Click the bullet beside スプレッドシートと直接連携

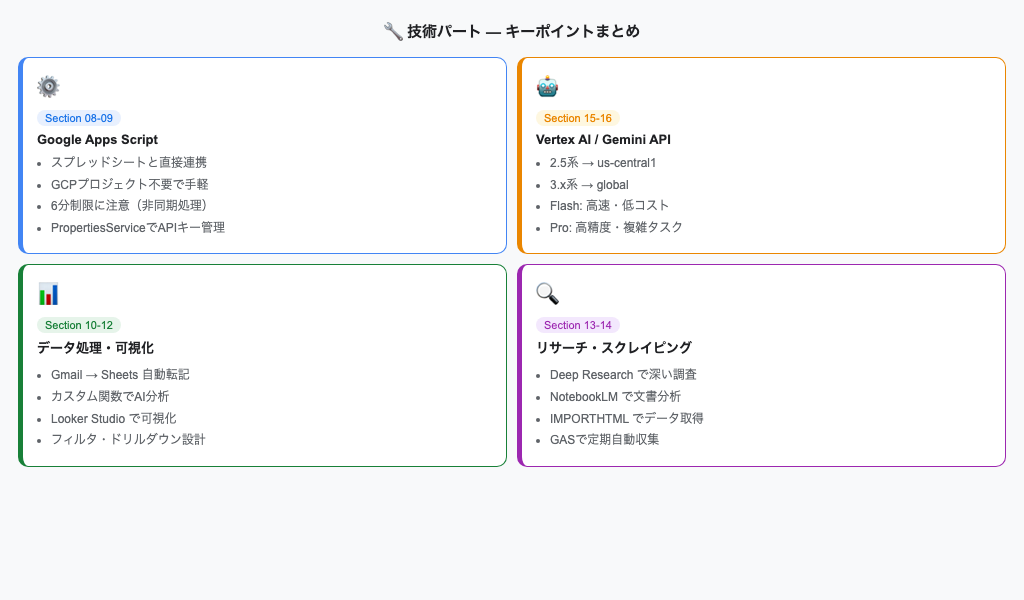point(40,163)
